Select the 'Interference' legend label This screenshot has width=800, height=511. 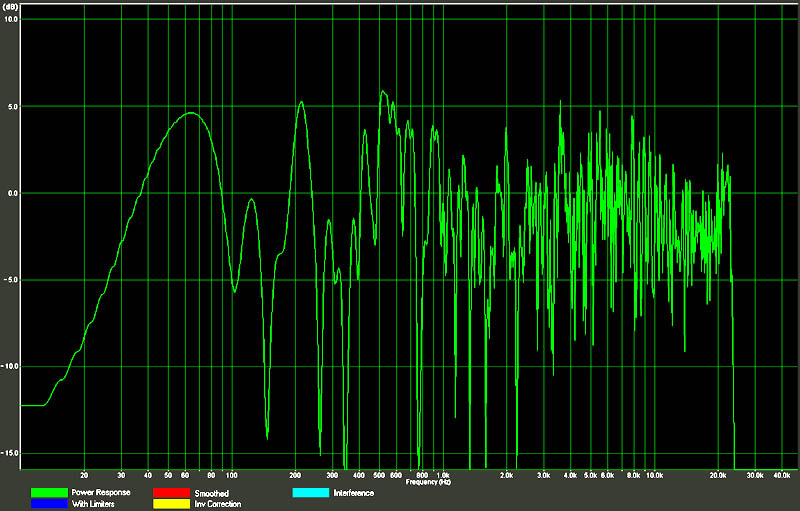[354, 493]
